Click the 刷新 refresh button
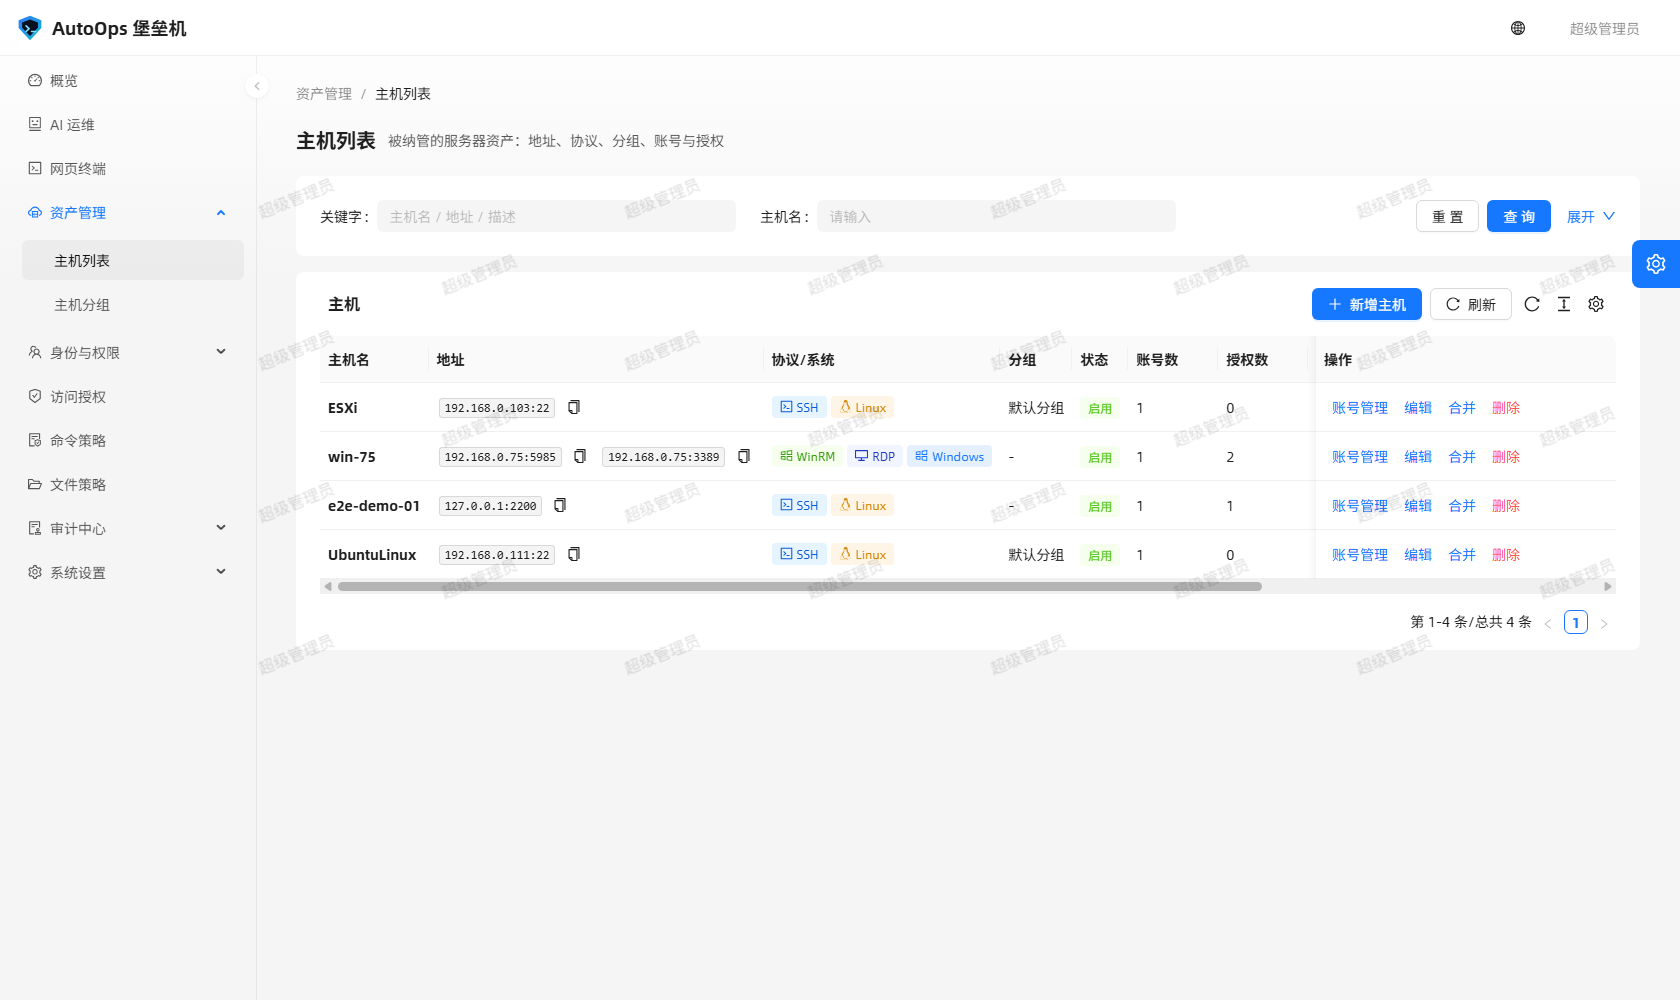This screenshot has width=1680, height=1000. (x=1470, y=304)
